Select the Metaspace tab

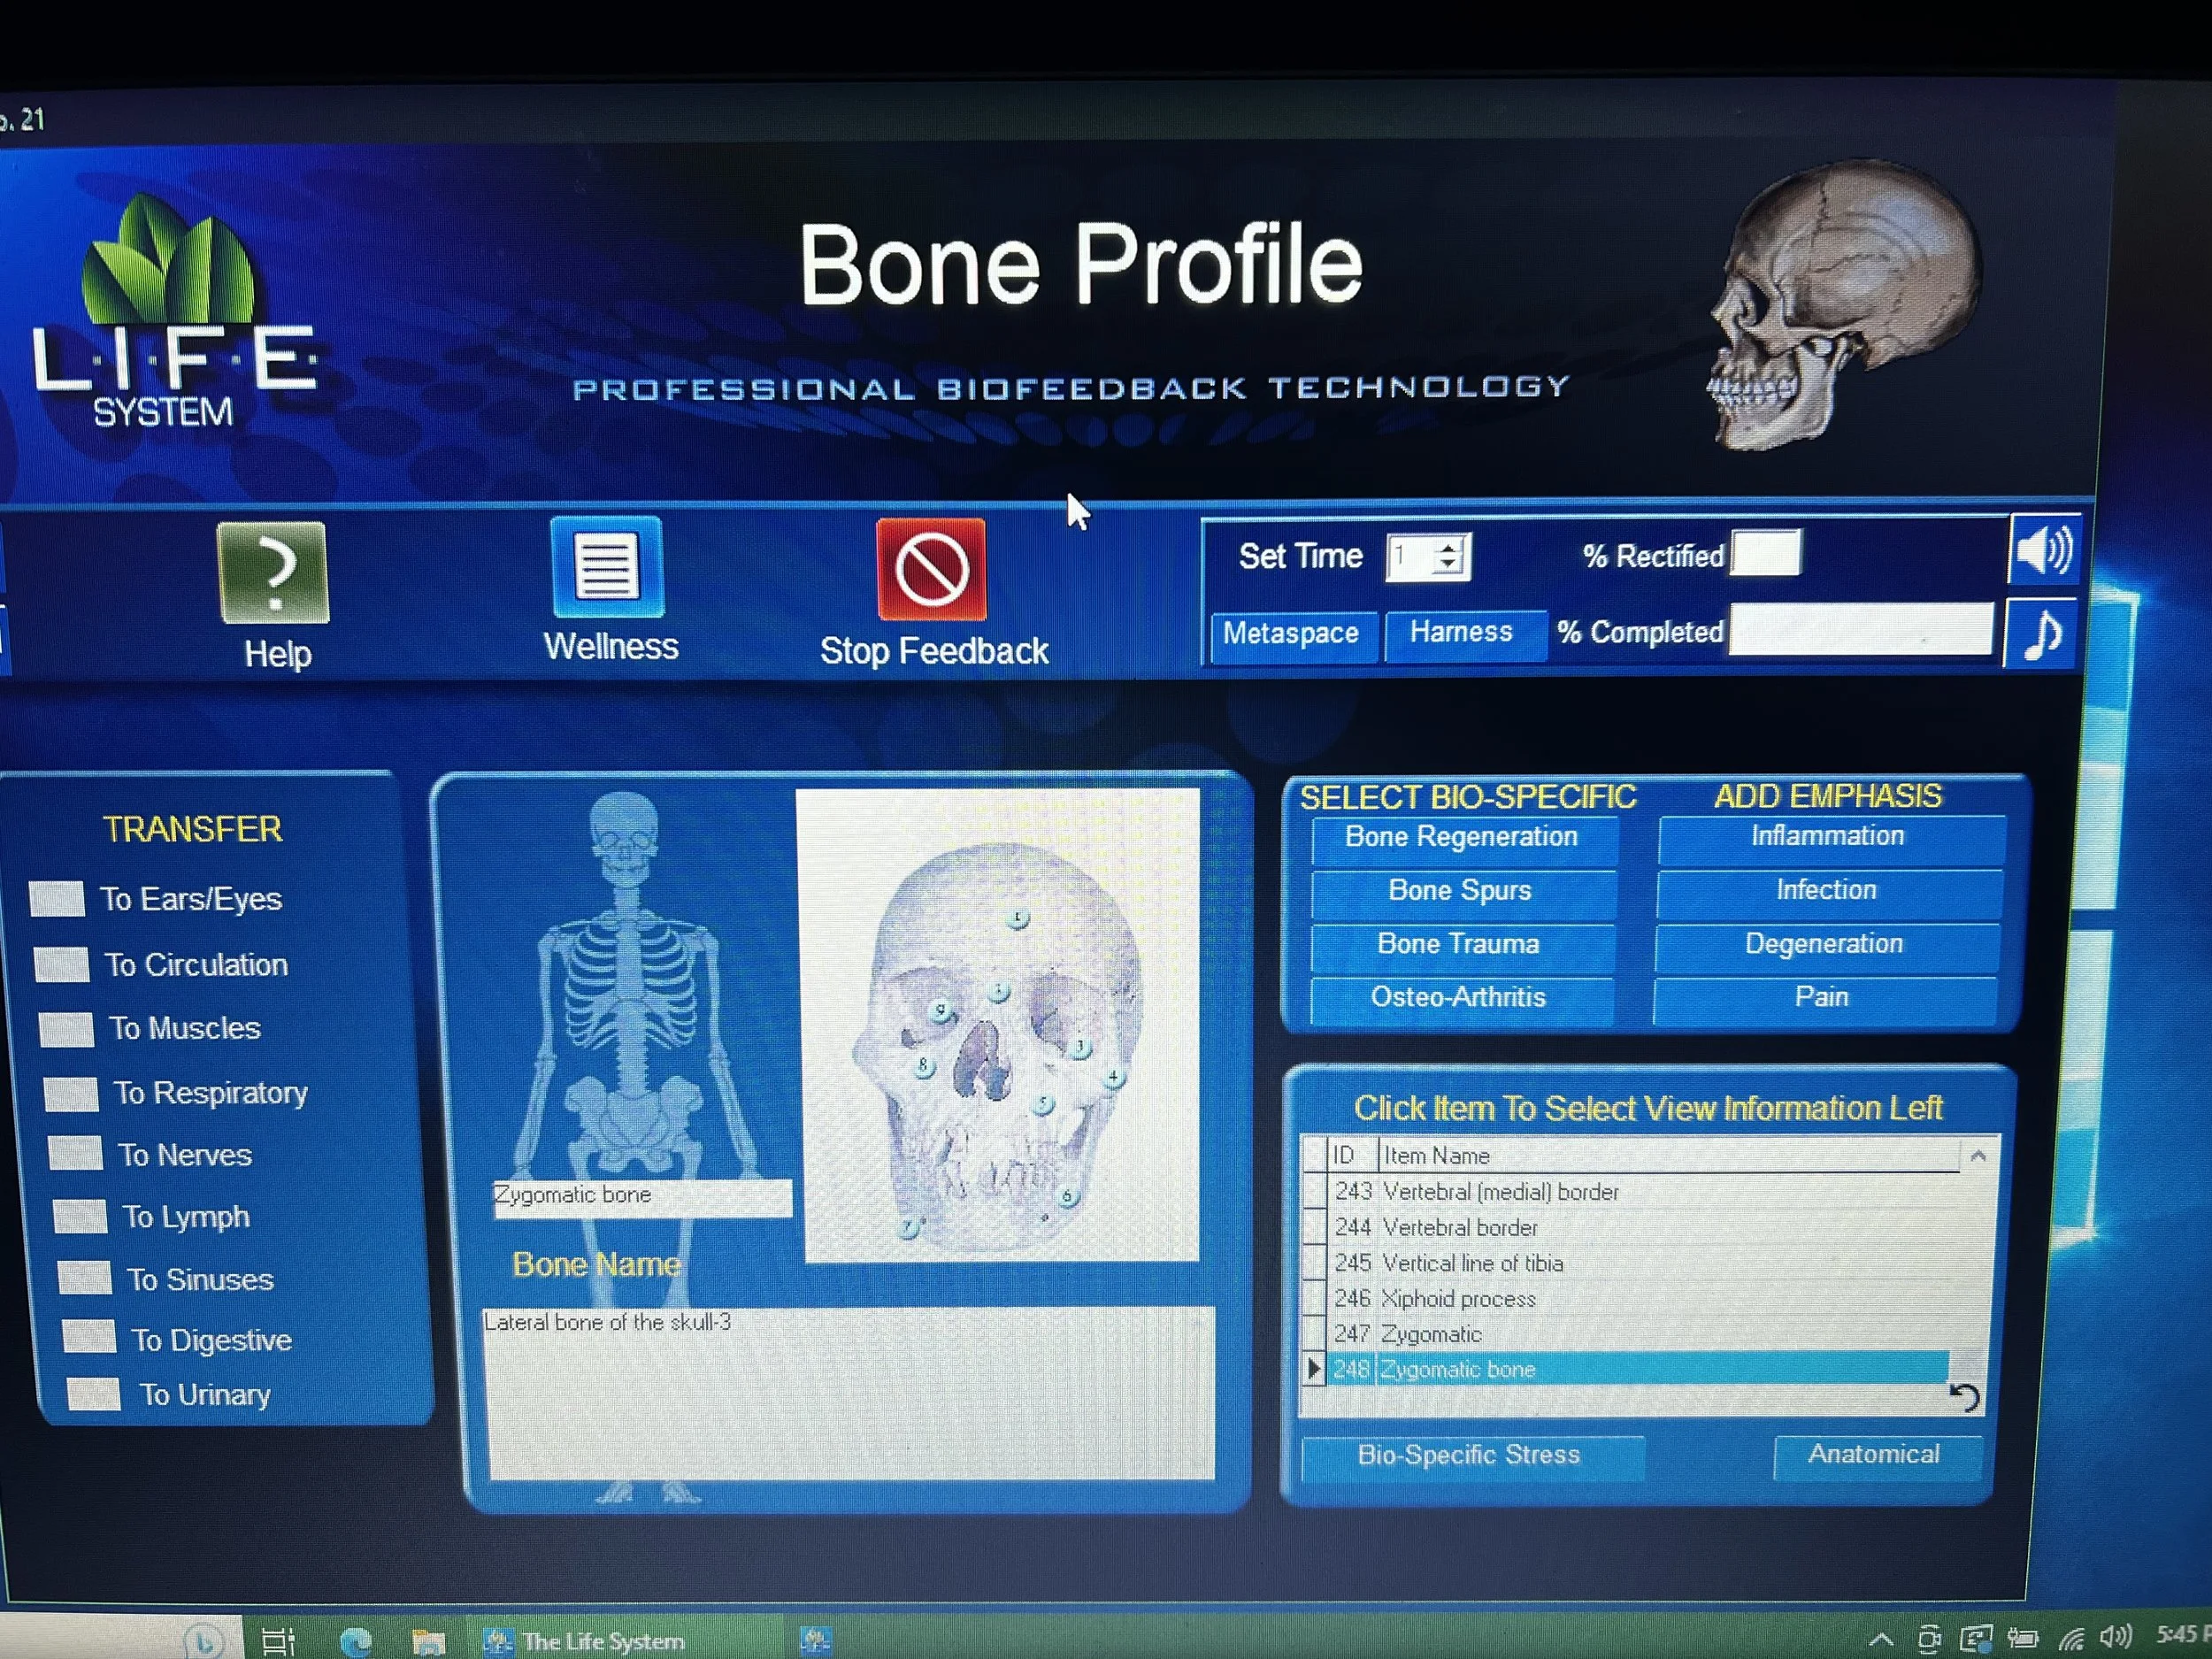tap(1292, 634)
